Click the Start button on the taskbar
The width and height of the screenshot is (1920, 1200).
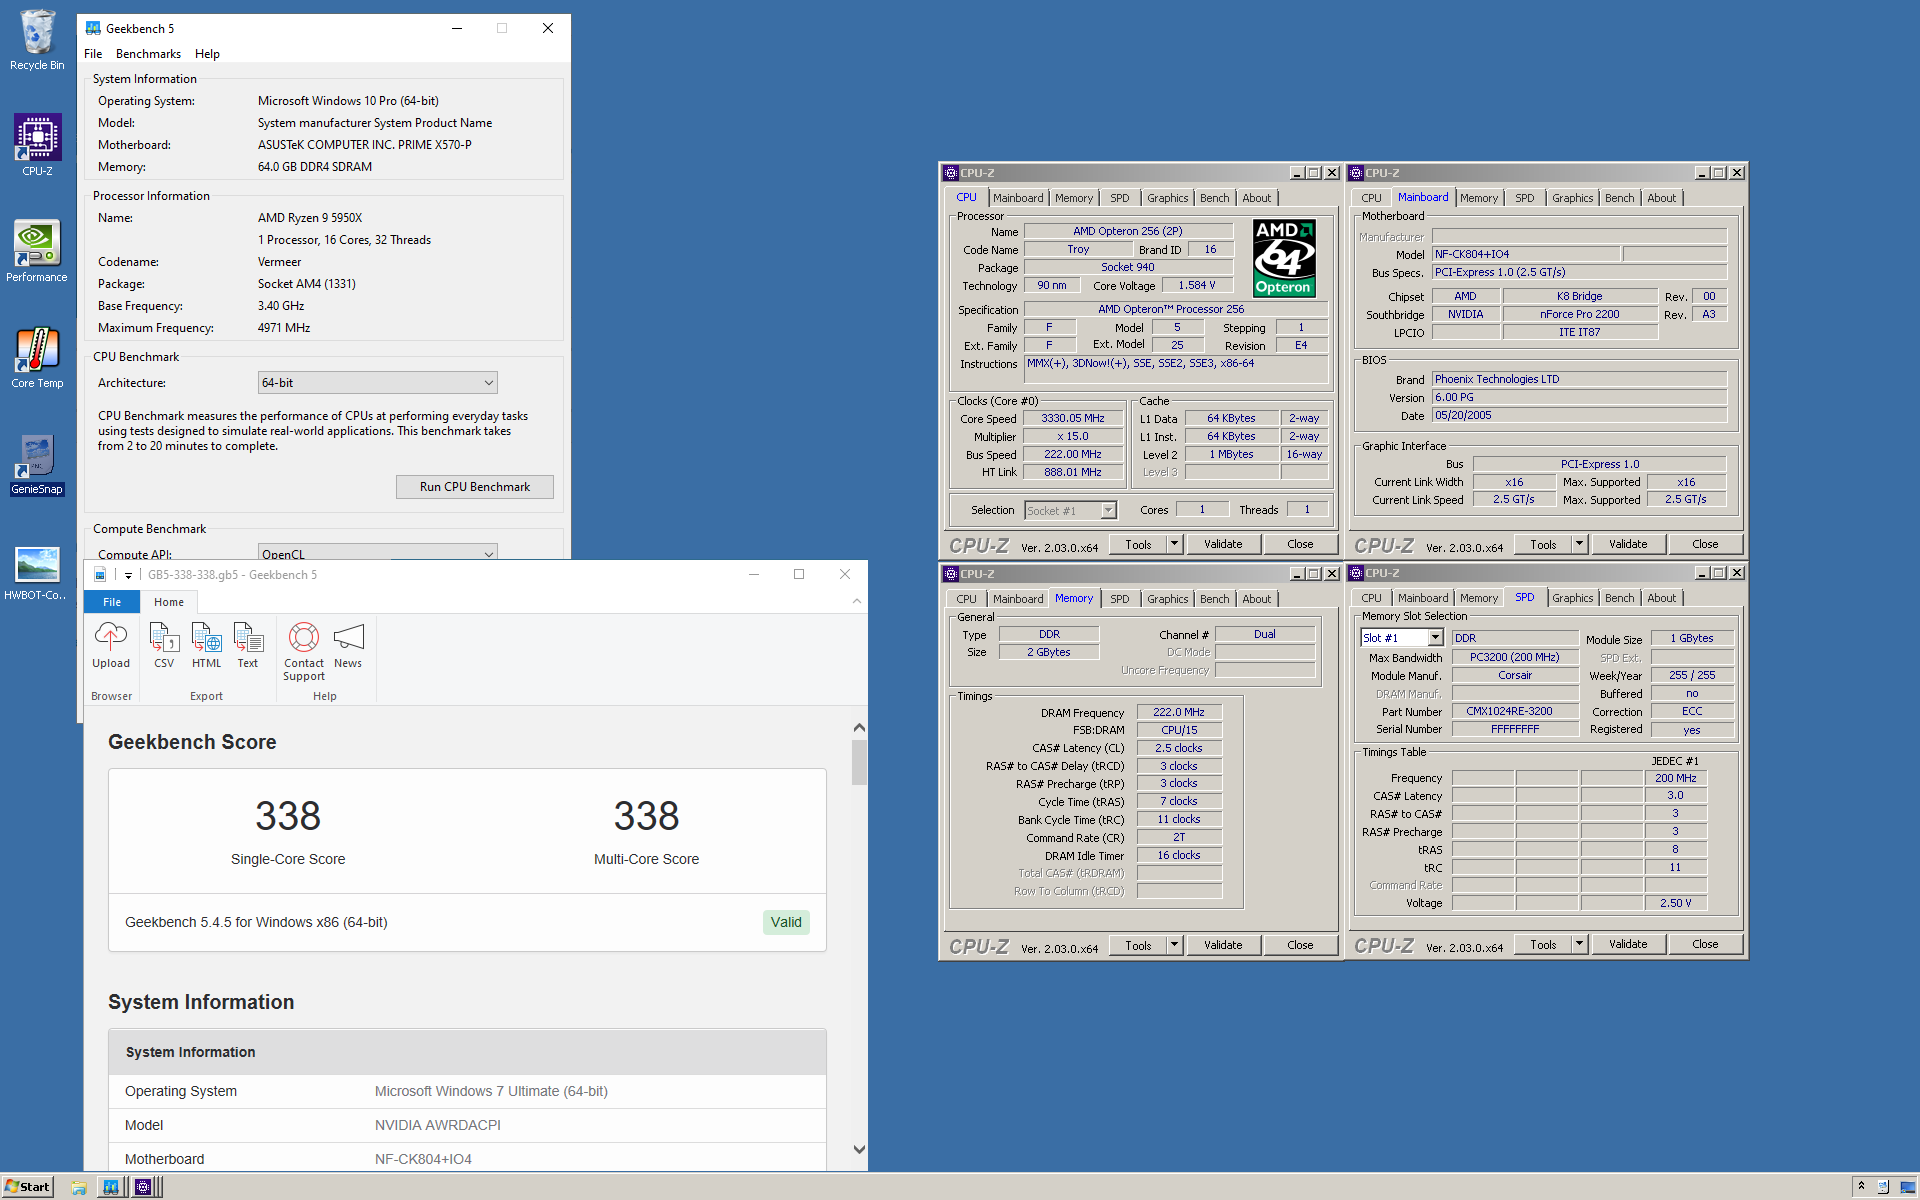[x=28, y=1187]
